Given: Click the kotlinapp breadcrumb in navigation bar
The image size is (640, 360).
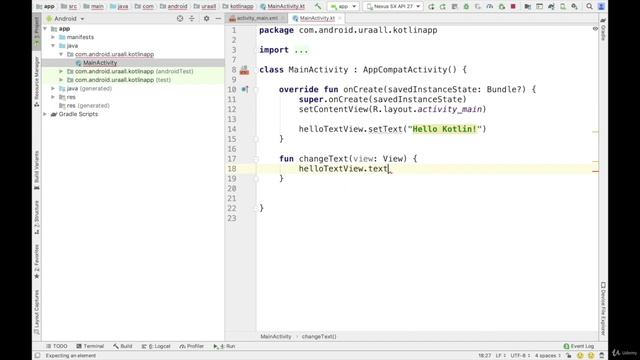Looking at the screenshot, I should 238,7.
